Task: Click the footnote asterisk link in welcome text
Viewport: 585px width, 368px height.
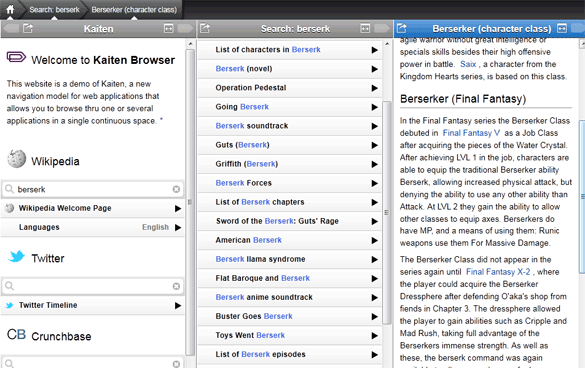Action: (161, 120)
